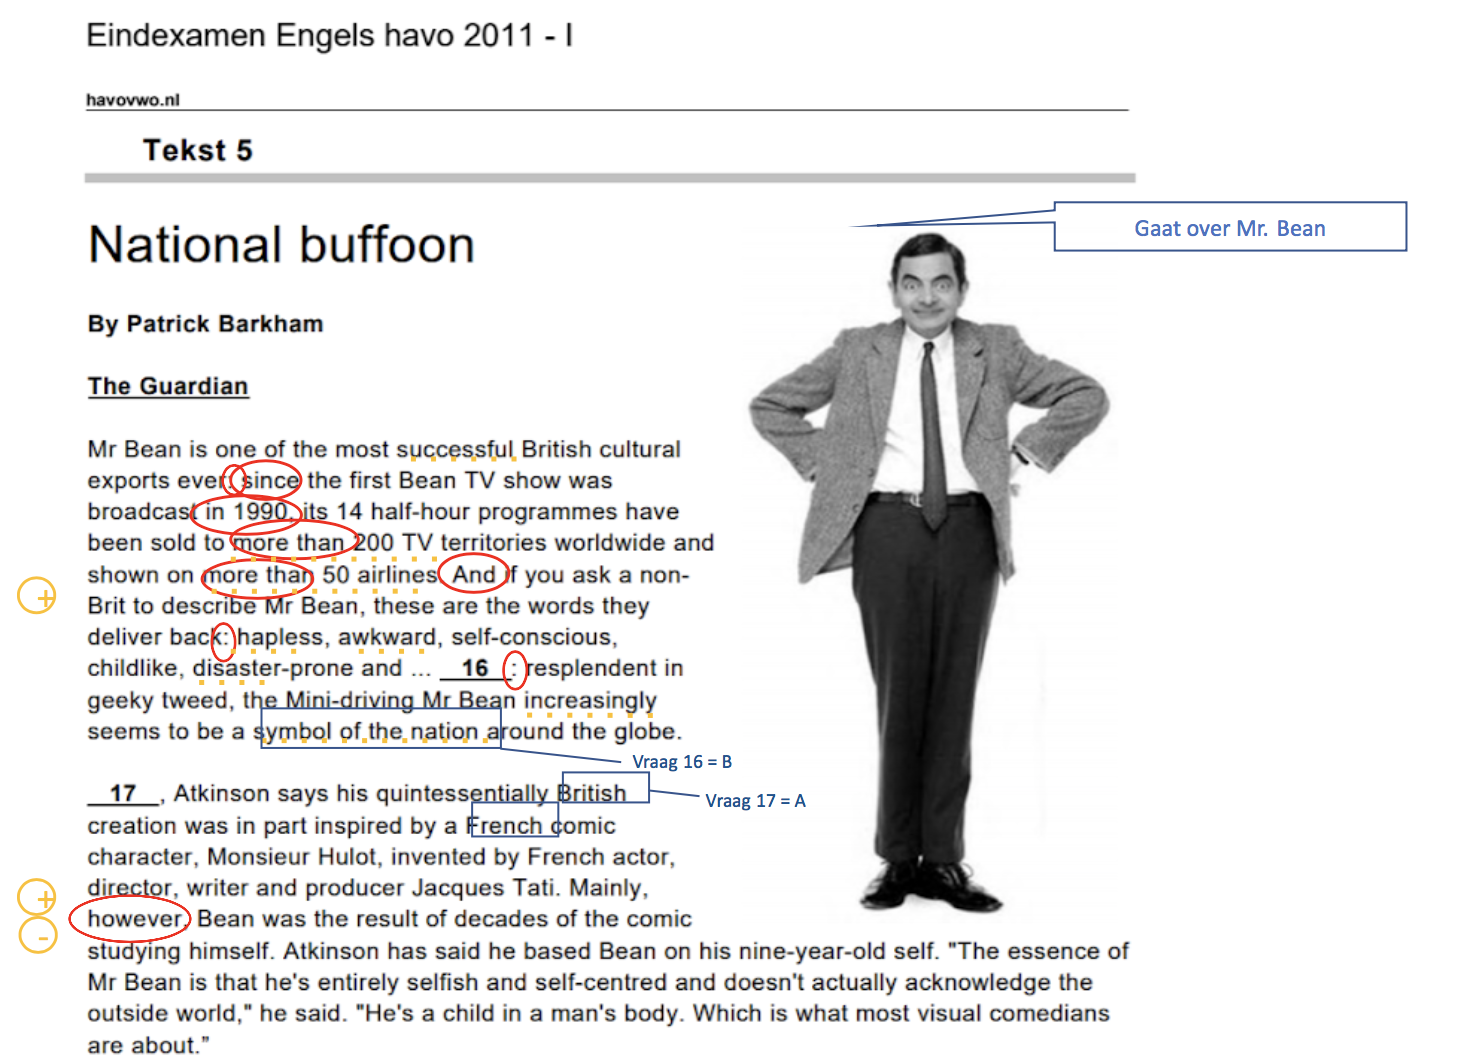Click the word "quintessentially"

pos(462,794)
